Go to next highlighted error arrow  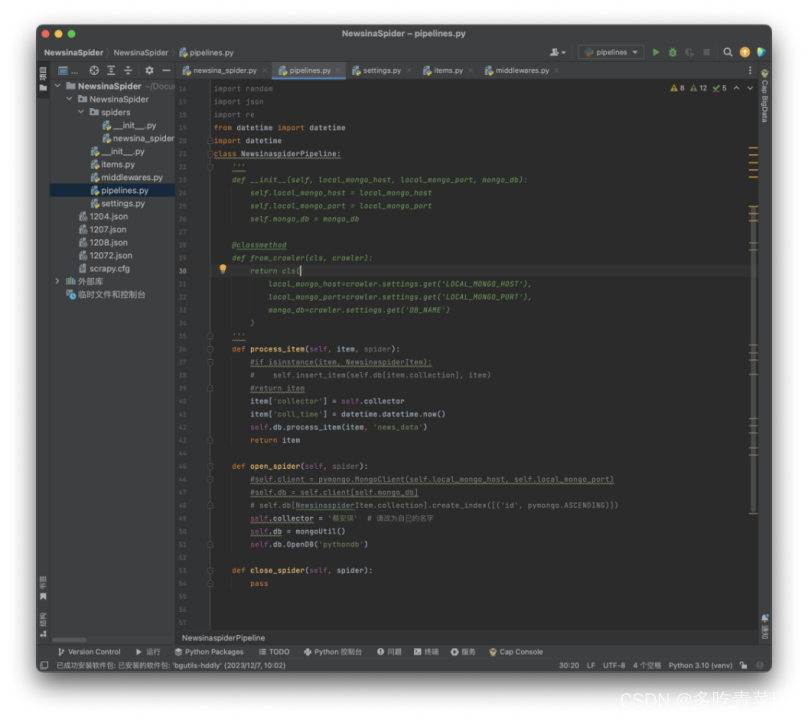750,88
